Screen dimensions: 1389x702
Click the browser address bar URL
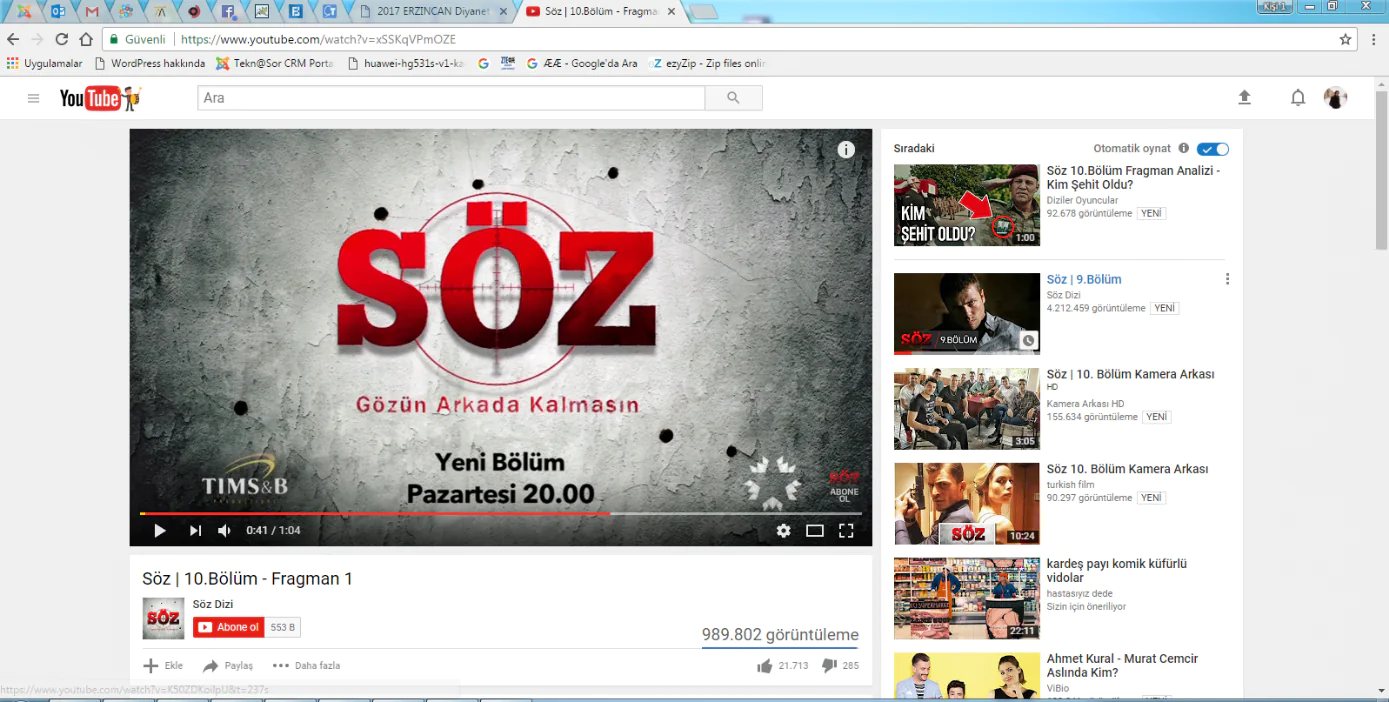point(319,39)
